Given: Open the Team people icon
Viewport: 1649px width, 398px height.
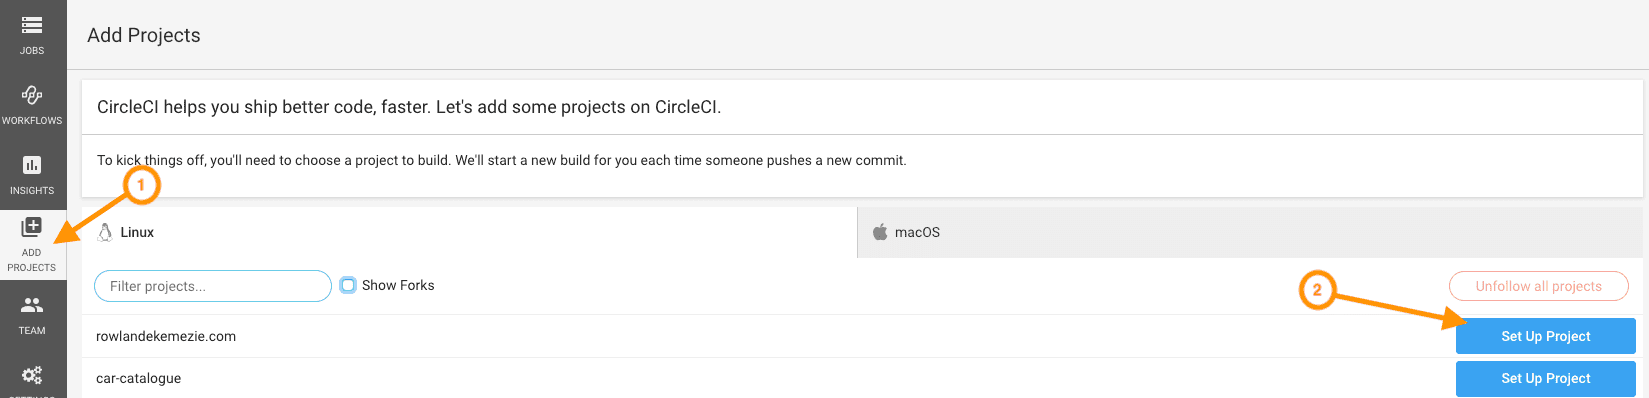Looking at the screenshot, I should point(32,305).
